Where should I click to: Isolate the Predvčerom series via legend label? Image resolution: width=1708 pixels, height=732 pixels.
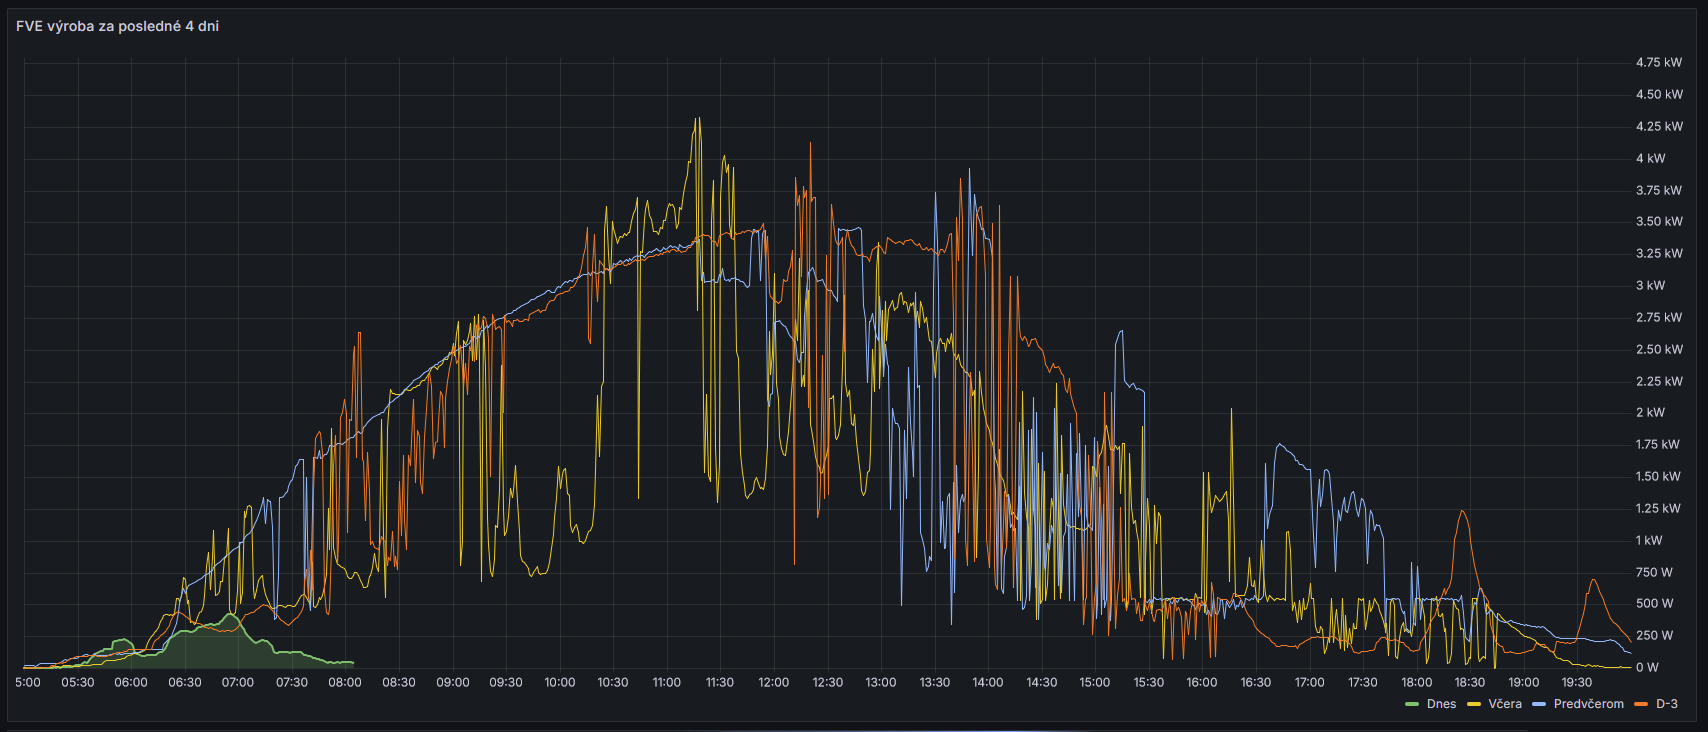1588,704
